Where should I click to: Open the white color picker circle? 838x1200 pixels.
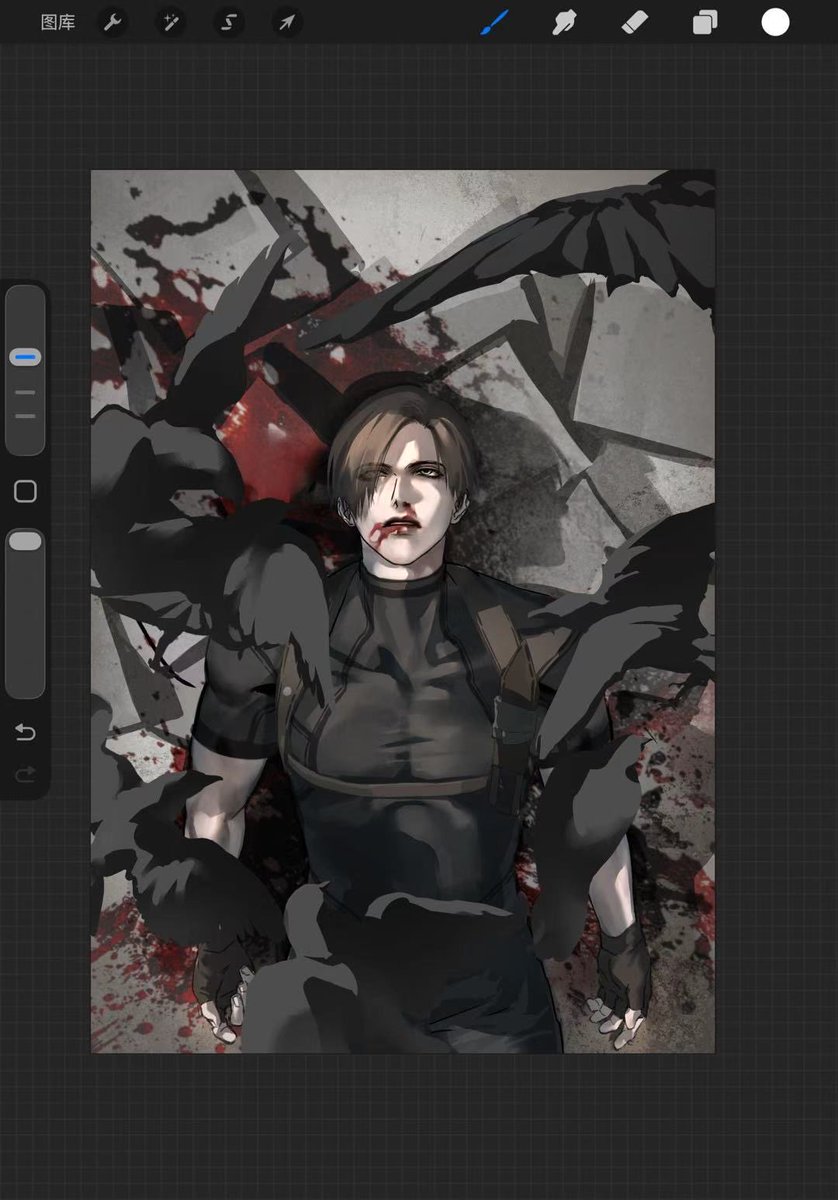click(x=775, y=22)
